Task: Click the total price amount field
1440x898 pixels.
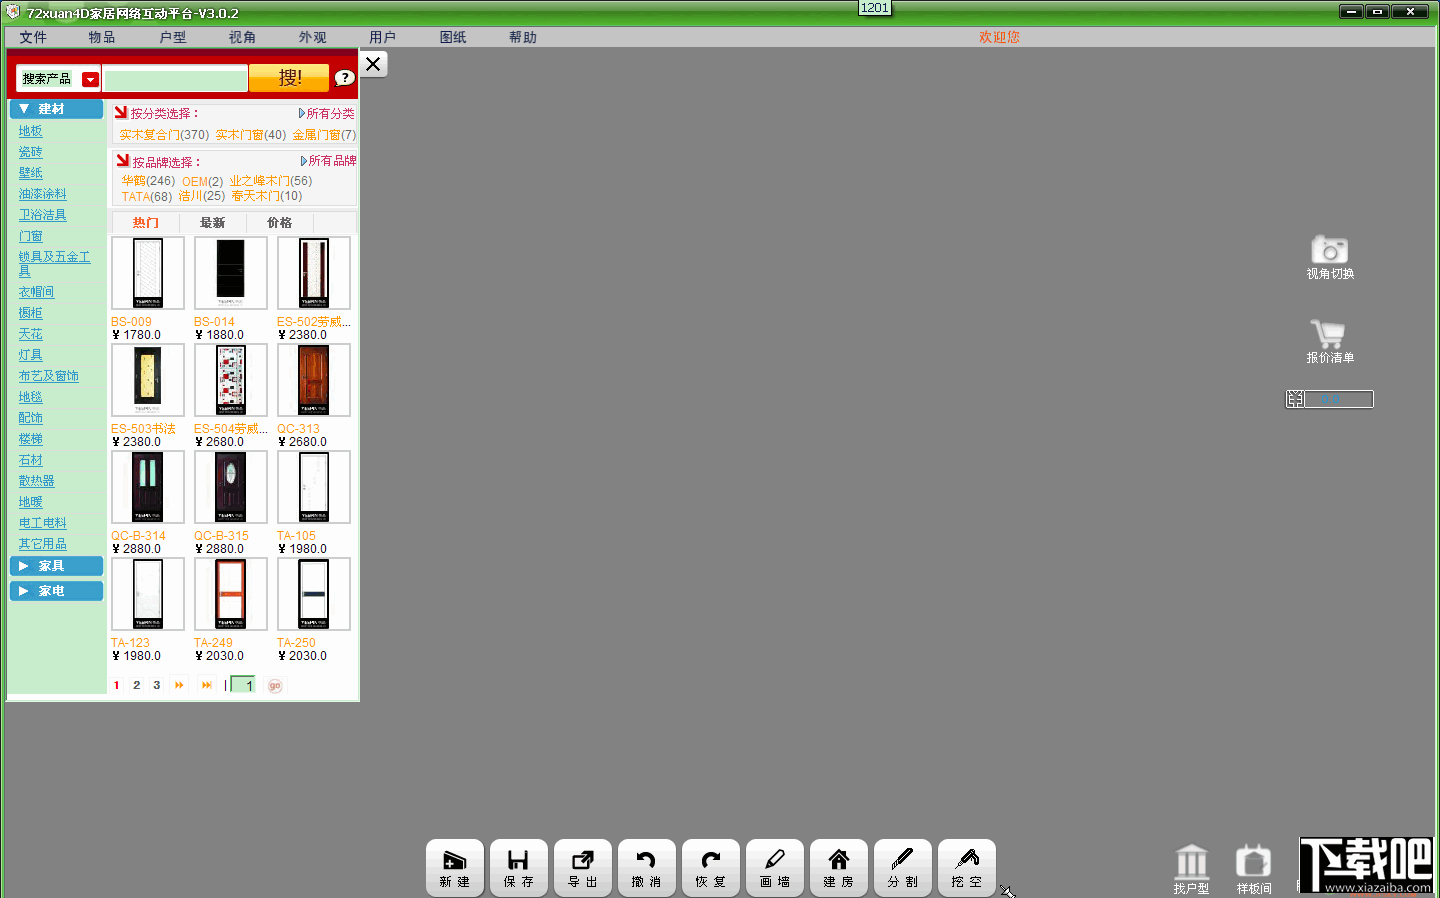Action: (x=1339, y=399)
